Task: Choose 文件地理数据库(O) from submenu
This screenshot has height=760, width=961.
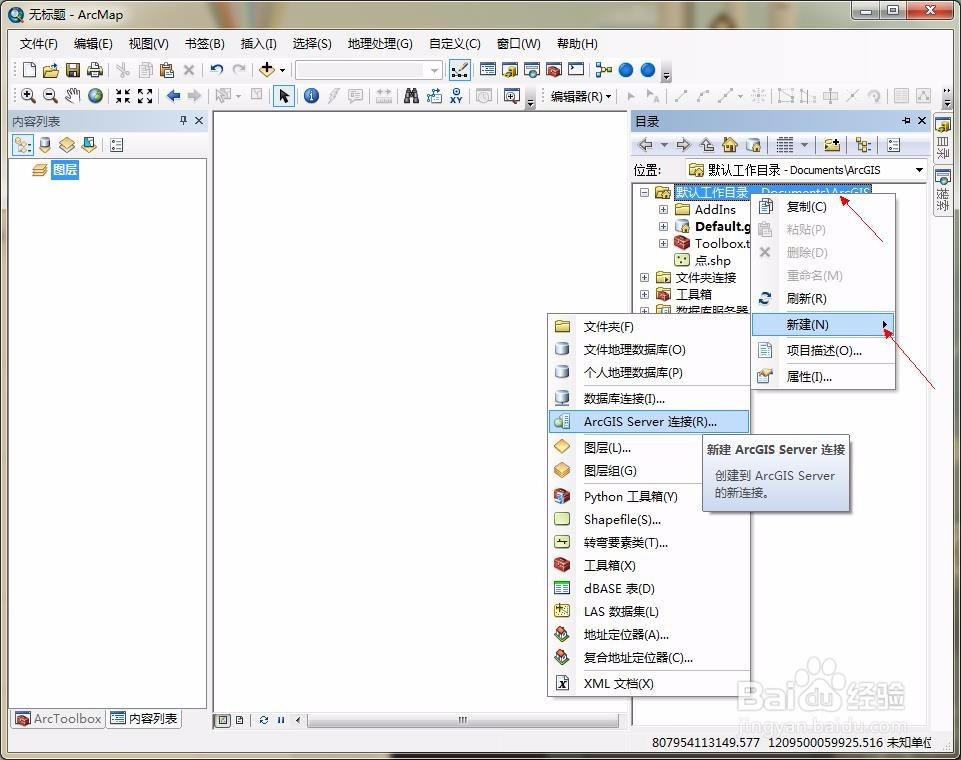Action: click(648, 349)
